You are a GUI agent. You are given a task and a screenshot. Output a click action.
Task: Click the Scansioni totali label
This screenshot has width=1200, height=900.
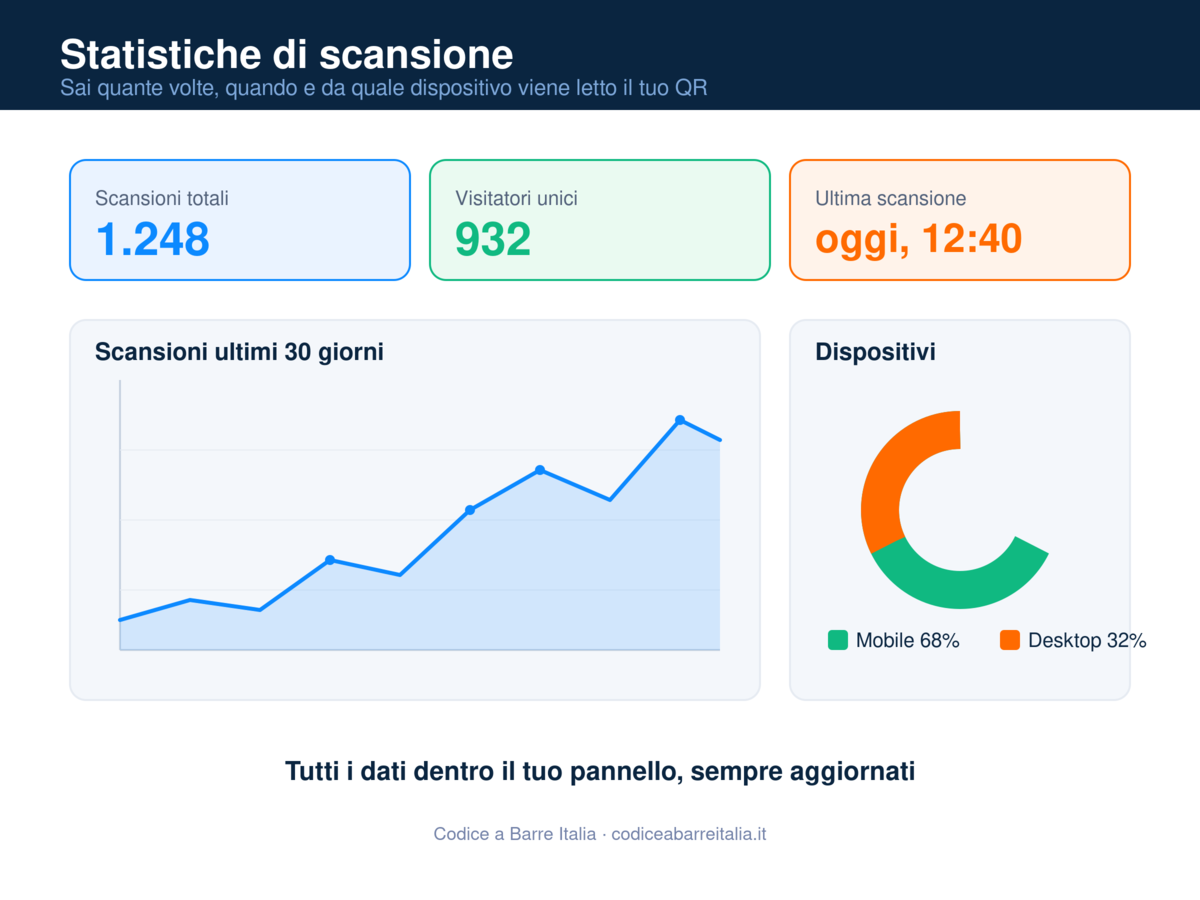click(x=162, y=198)
